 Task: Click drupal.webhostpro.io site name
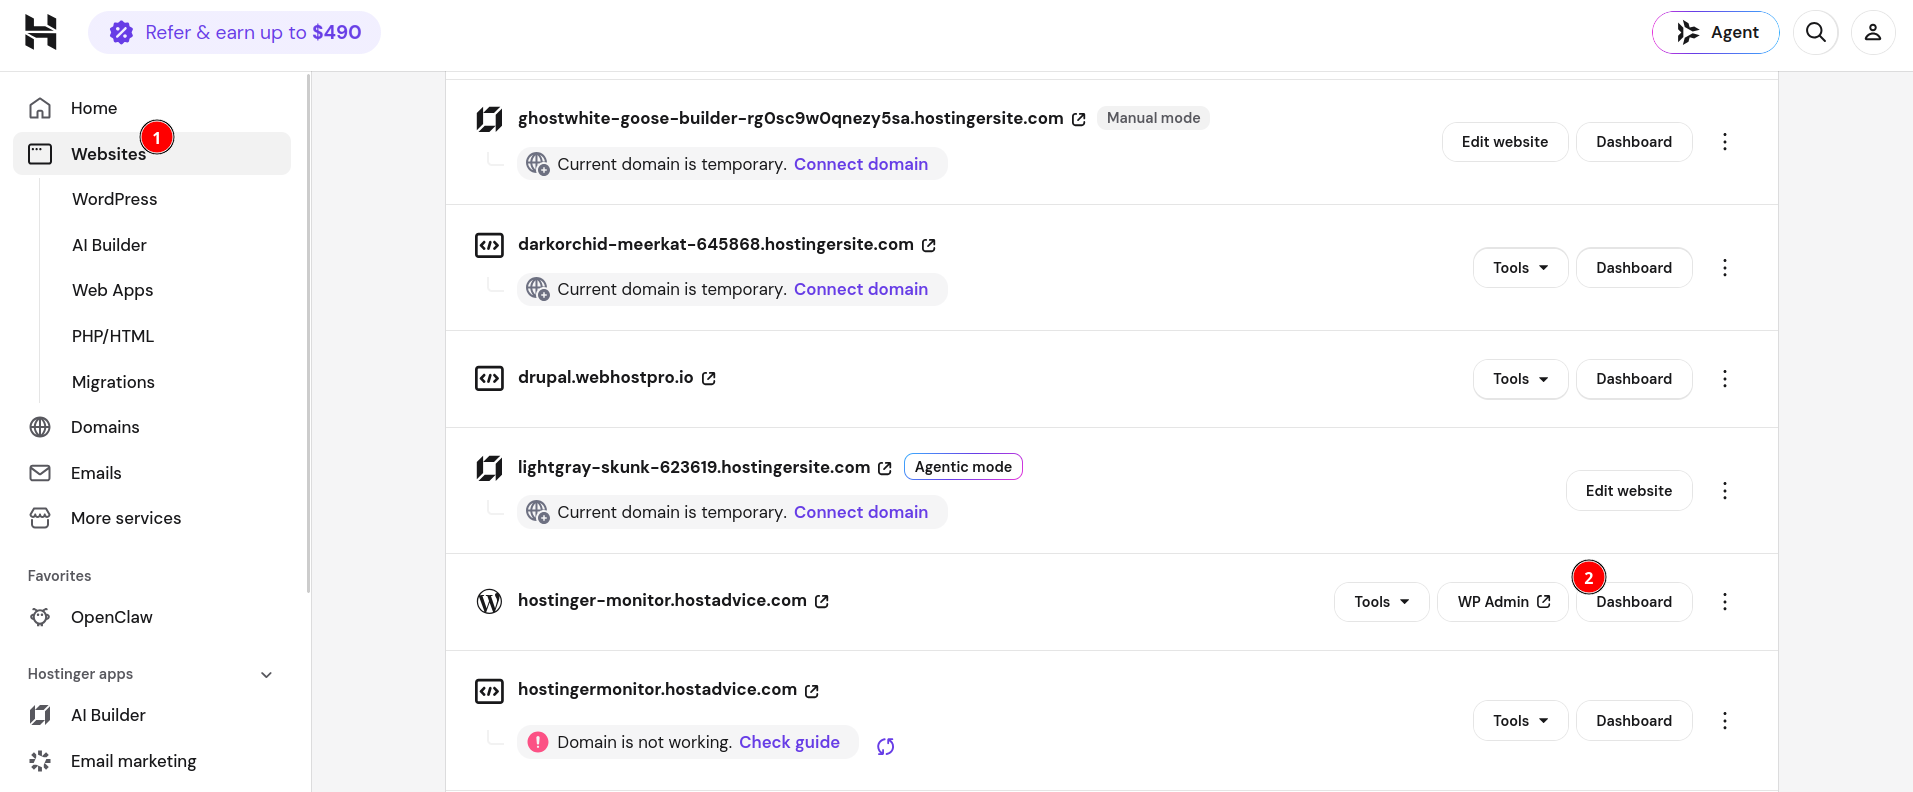point(606,377)
